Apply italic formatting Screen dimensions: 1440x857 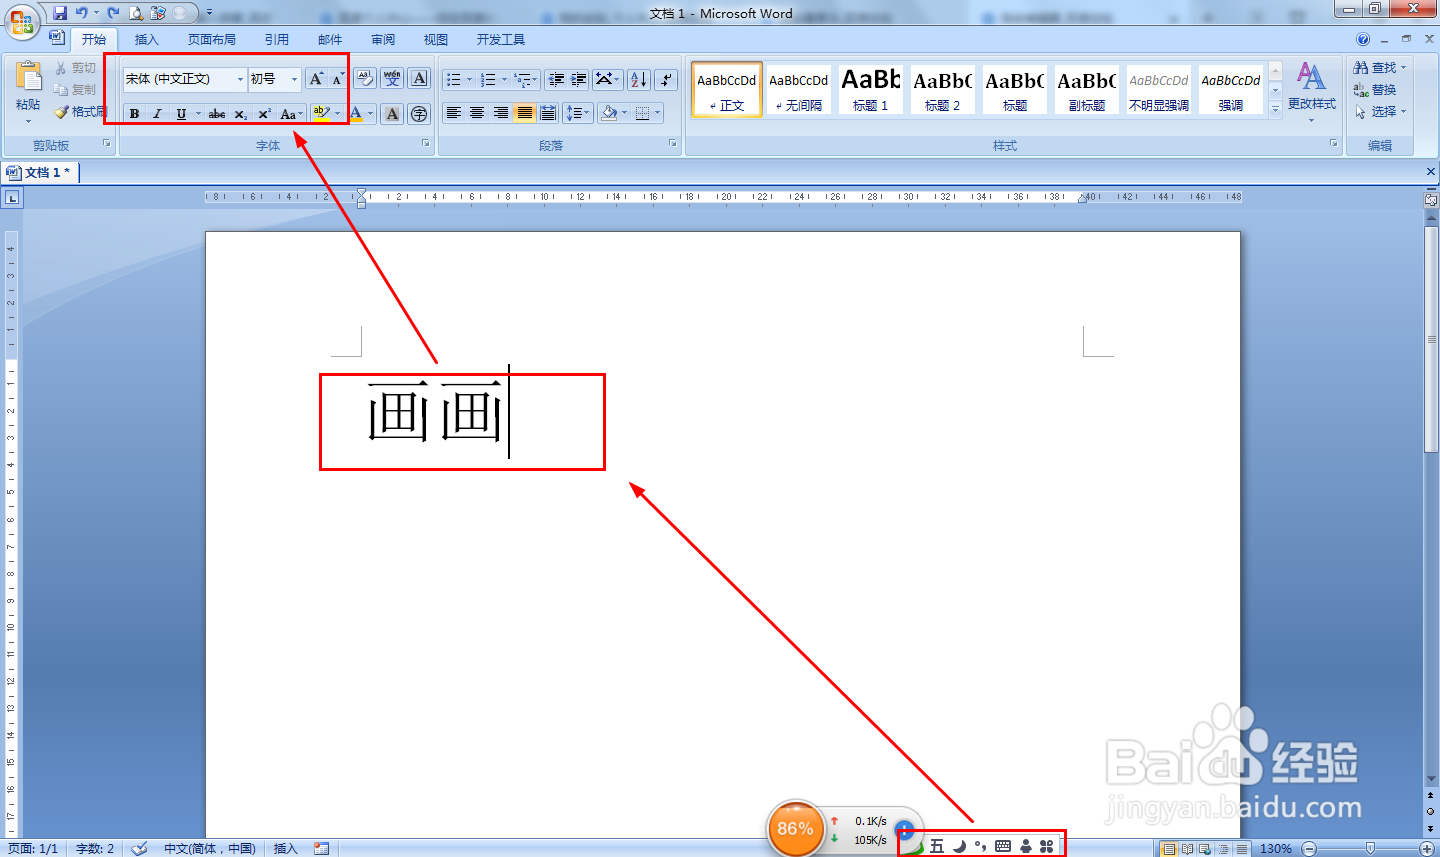[156, 113]
